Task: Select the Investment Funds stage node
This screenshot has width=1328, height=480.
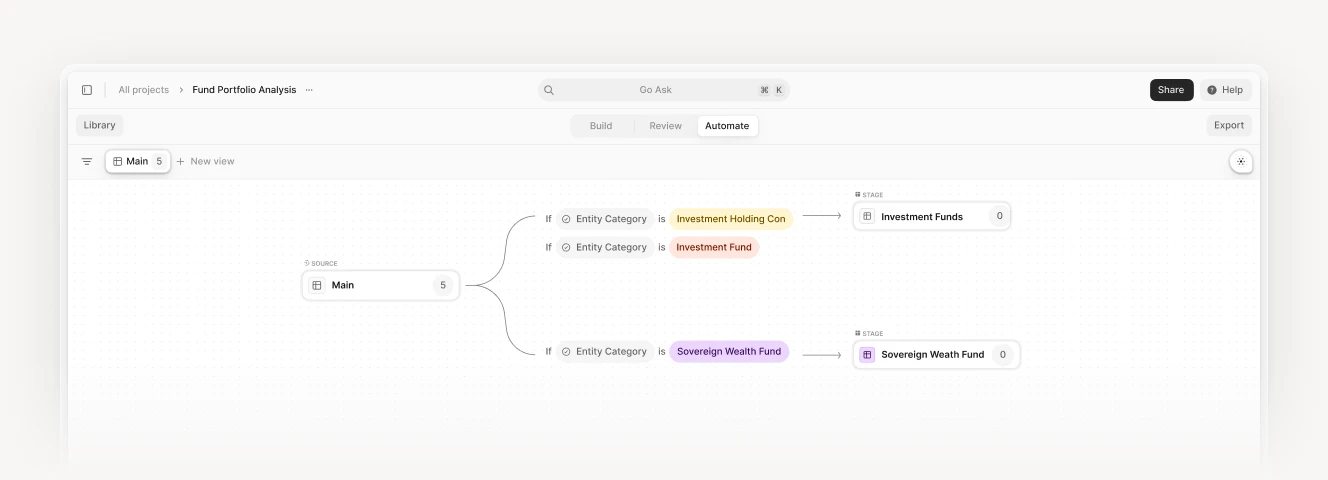Action: (x=932, y=216)
